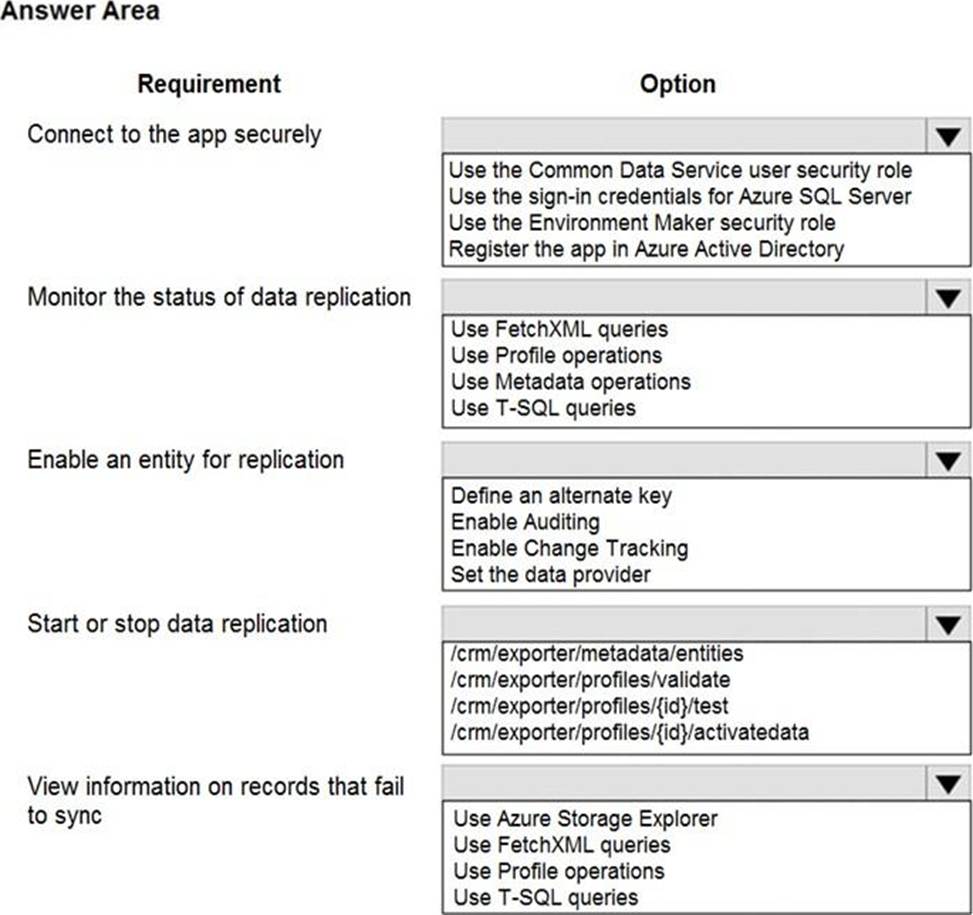Click the 'Answer Area' heading
Image resolution: width=973 pixels, height=915 pixels.
pyautogui.click(x=80, y=11)
